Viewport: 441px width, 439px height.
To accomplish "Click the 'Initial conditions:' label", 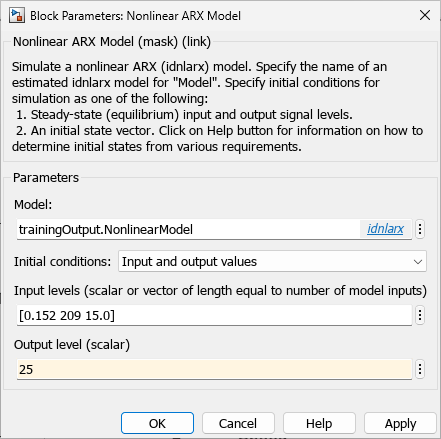I will point(62,261).
